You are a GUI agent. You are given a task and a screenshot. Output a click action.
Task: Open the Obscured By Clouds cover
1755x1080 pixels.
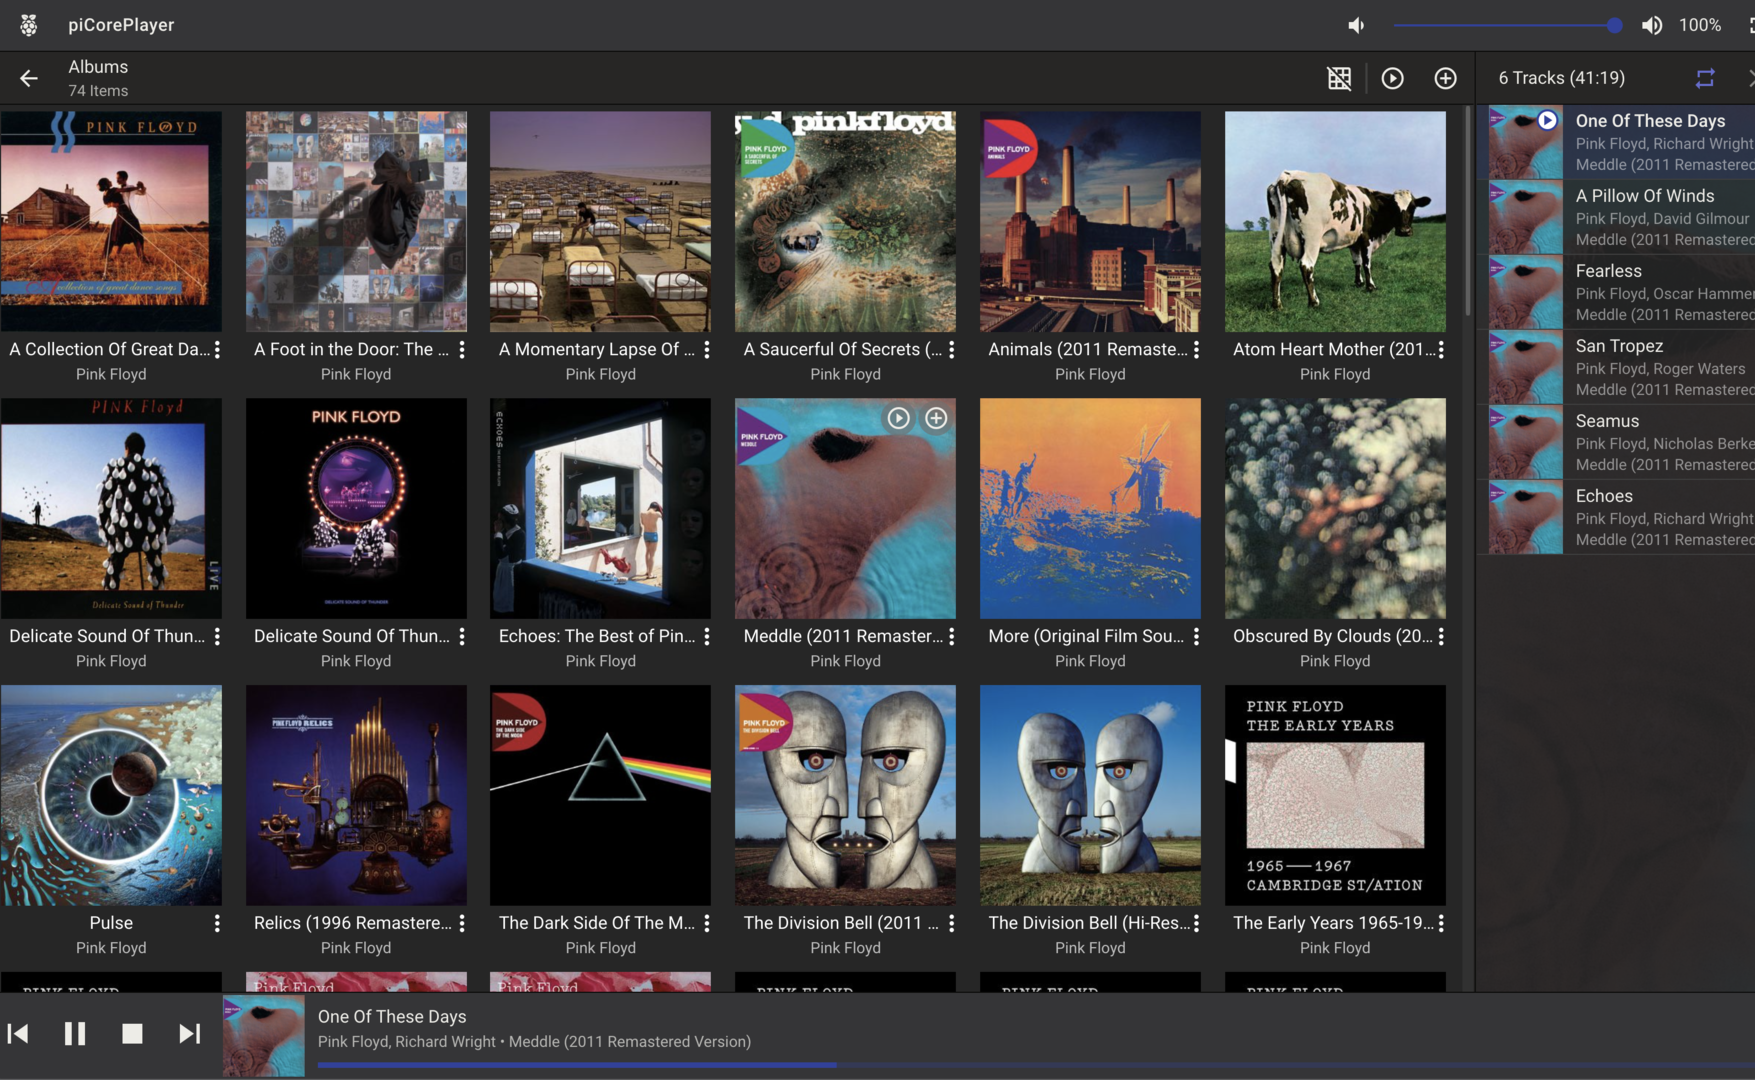tap(1335, 508)
